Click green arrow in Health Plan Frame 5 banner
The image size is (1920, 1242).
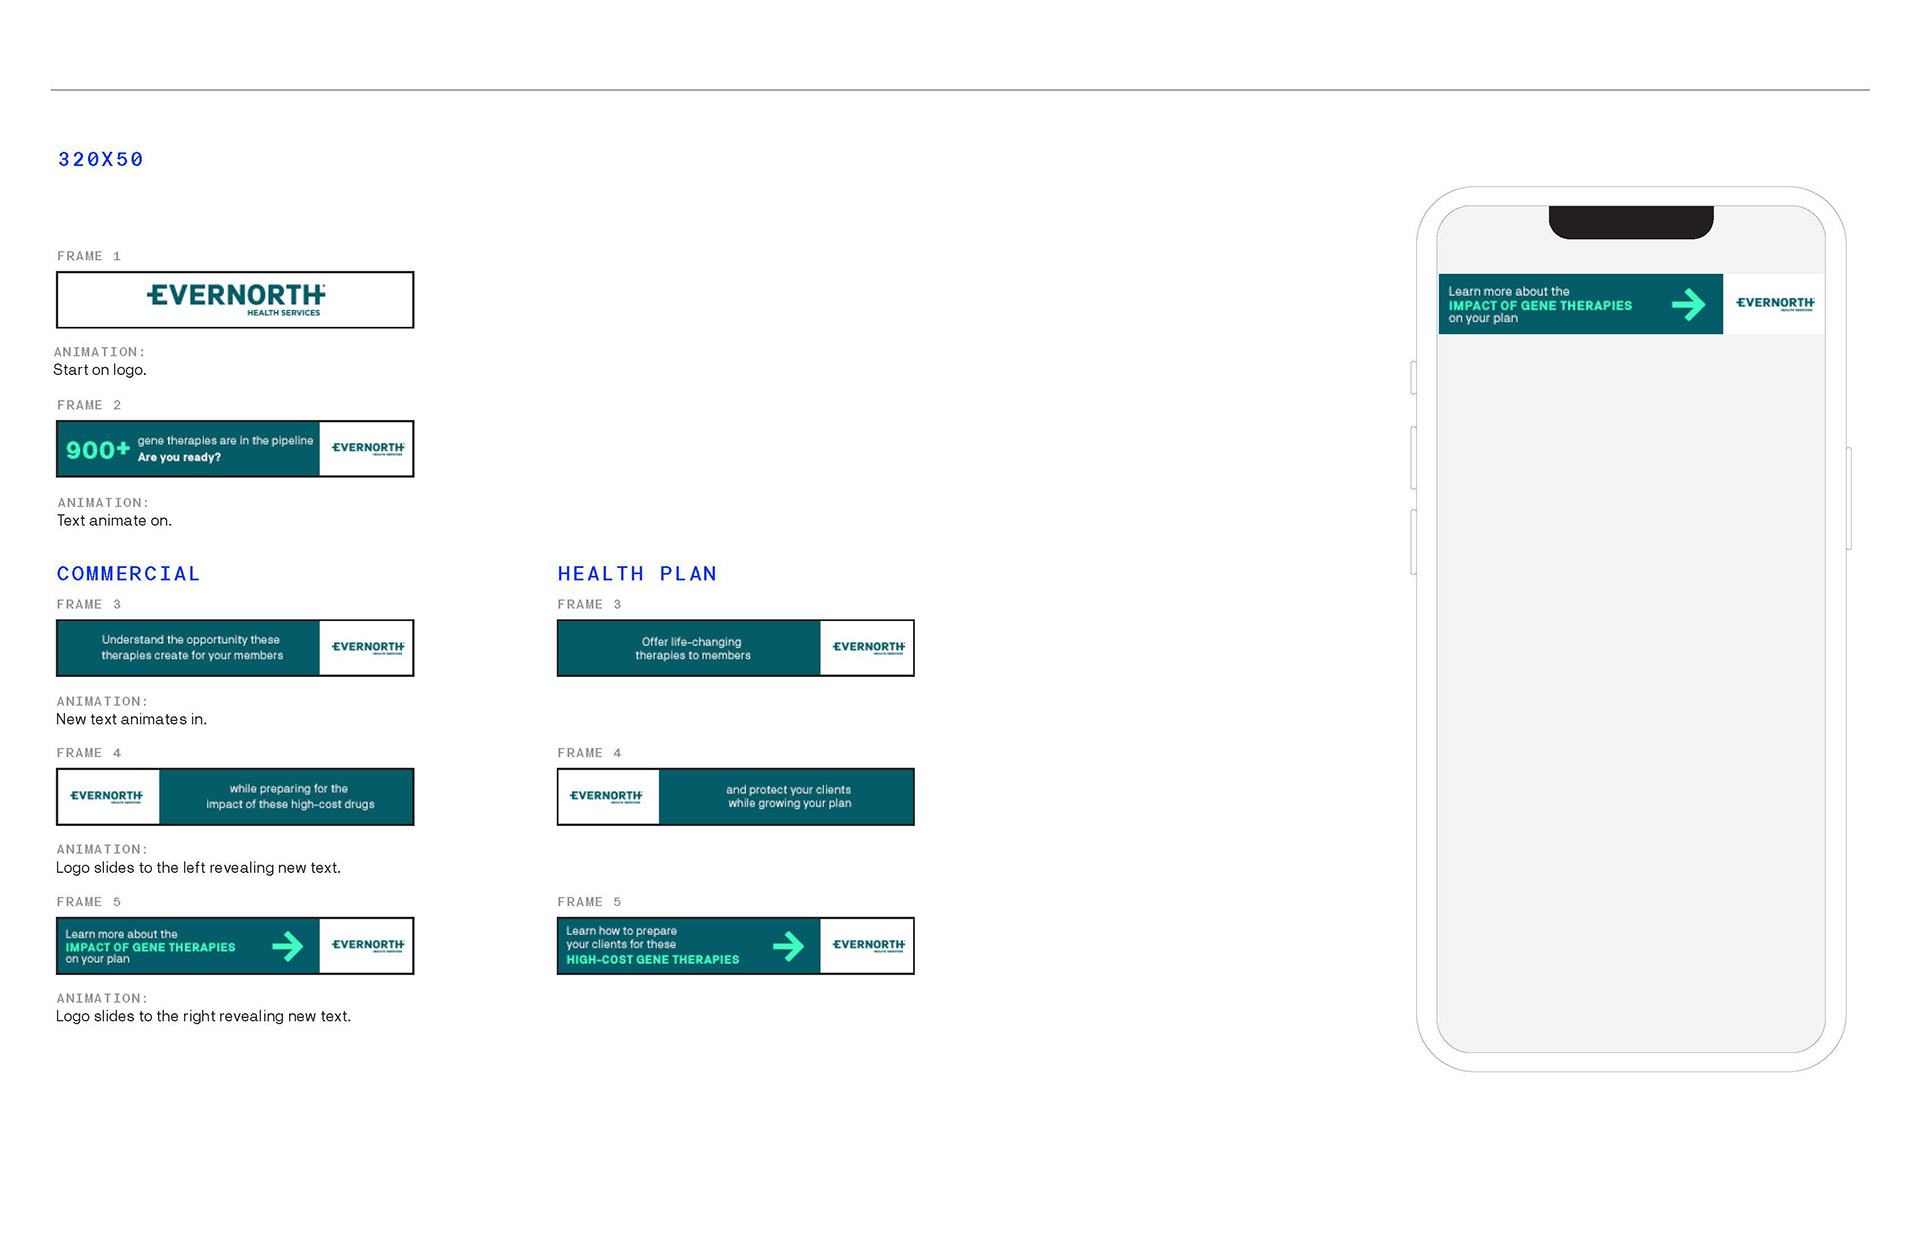pos(789,946)
